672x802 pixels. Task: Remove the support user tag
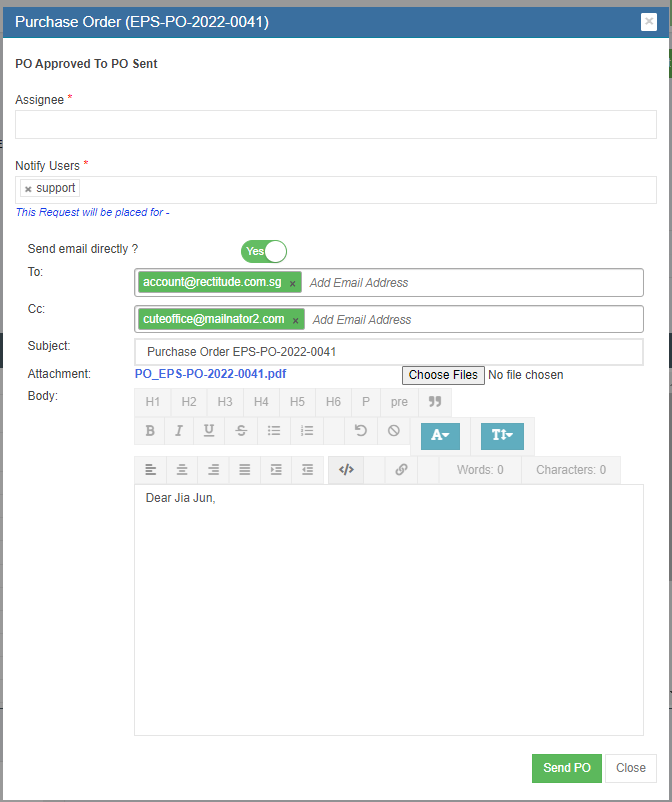(28, 189)
